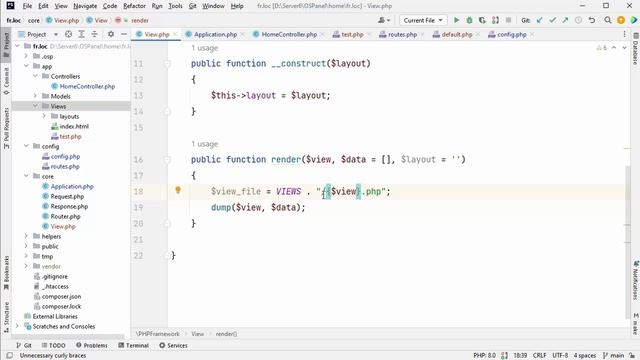
Task: Open IDE updates orange icon in toolbar
Action: click(x=621, y=20)
